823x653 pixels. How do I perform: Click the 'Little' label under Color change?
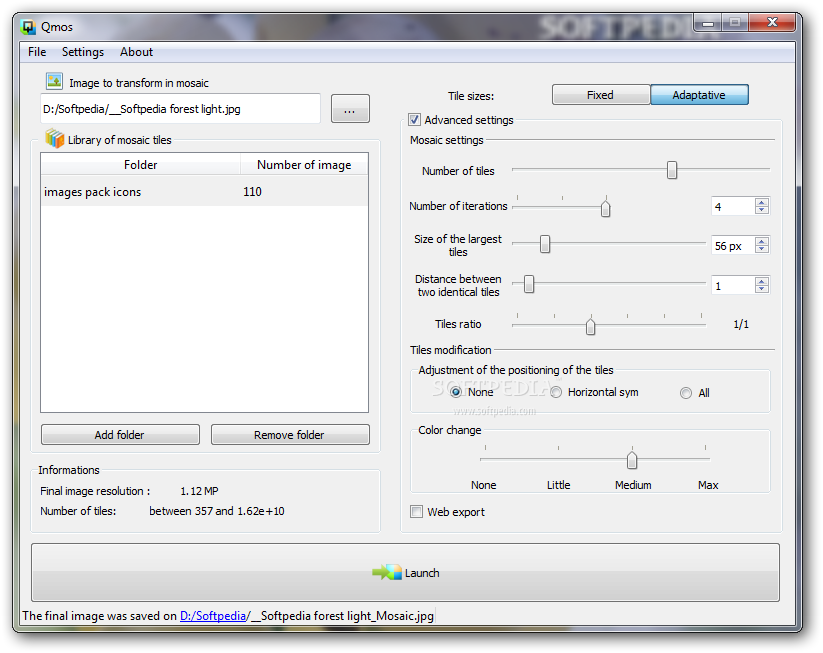click(558, 485)
